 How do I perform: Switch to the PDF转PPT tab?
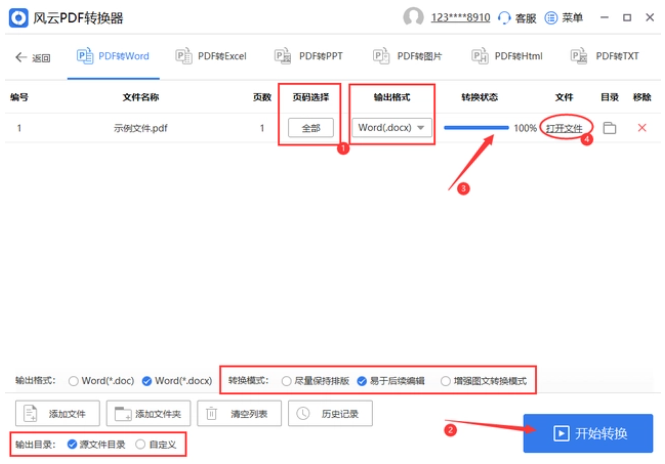tap(308, 56)
